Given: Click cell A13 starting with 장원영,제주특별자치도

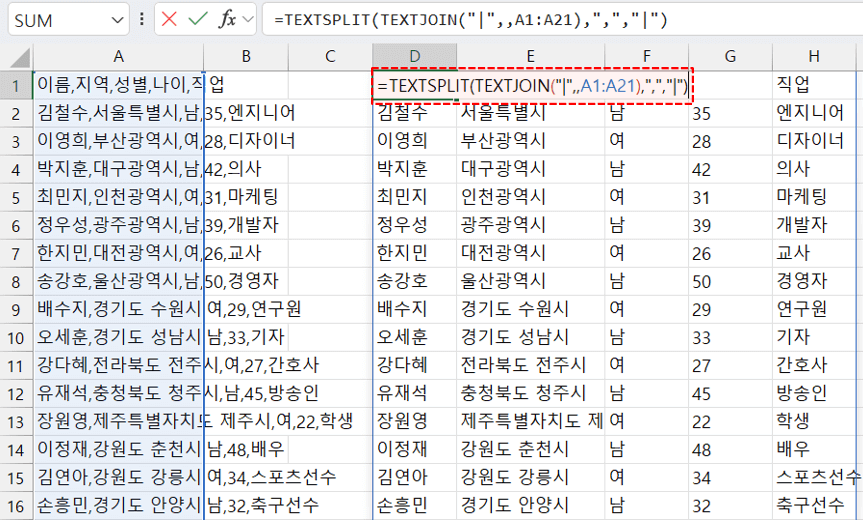Looking at the screenshot, I should click(x=118, y=422).
